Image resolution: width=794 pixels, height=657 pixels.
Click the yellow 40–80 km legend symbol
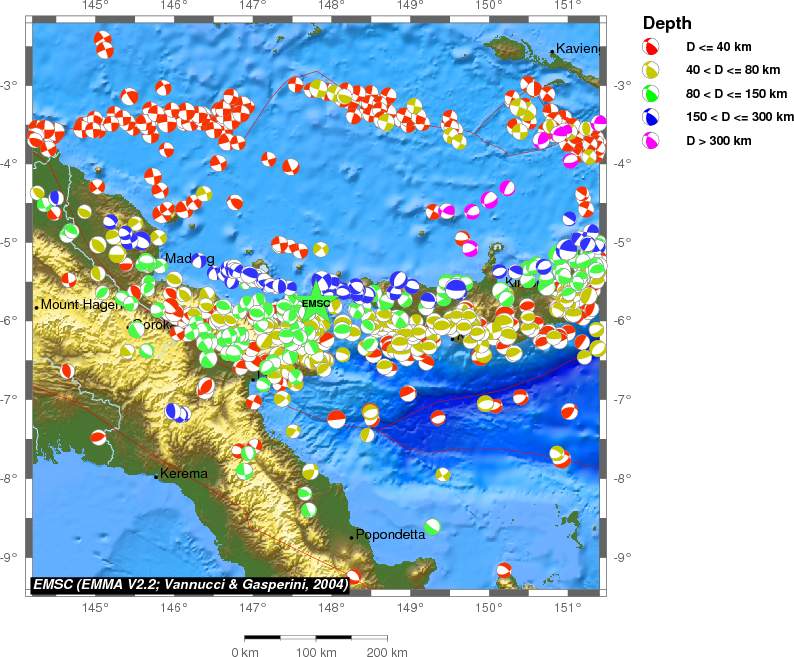[x=650, y=70]
